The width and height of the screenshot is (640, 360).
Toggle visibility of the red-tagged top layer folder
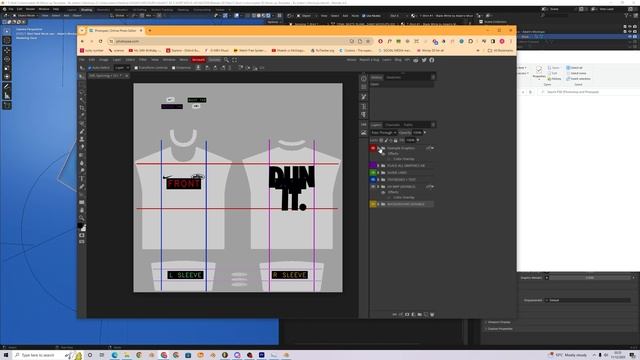point(373,148)
